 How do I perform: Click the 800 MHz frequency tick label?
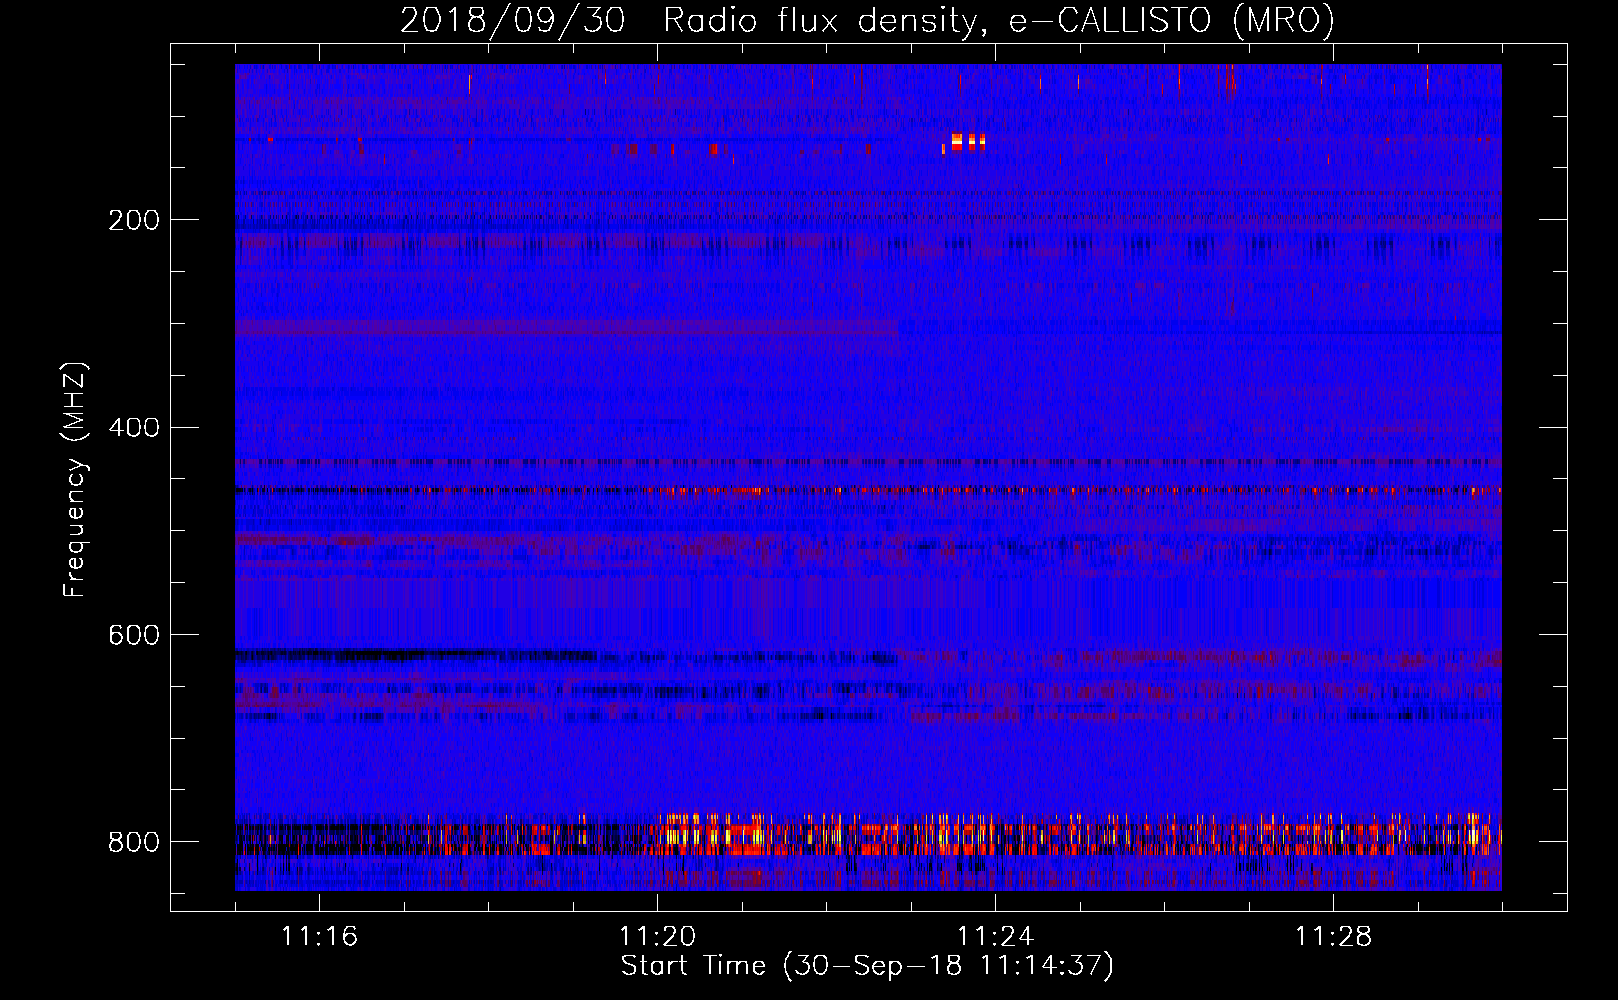[x=134, y=842]
